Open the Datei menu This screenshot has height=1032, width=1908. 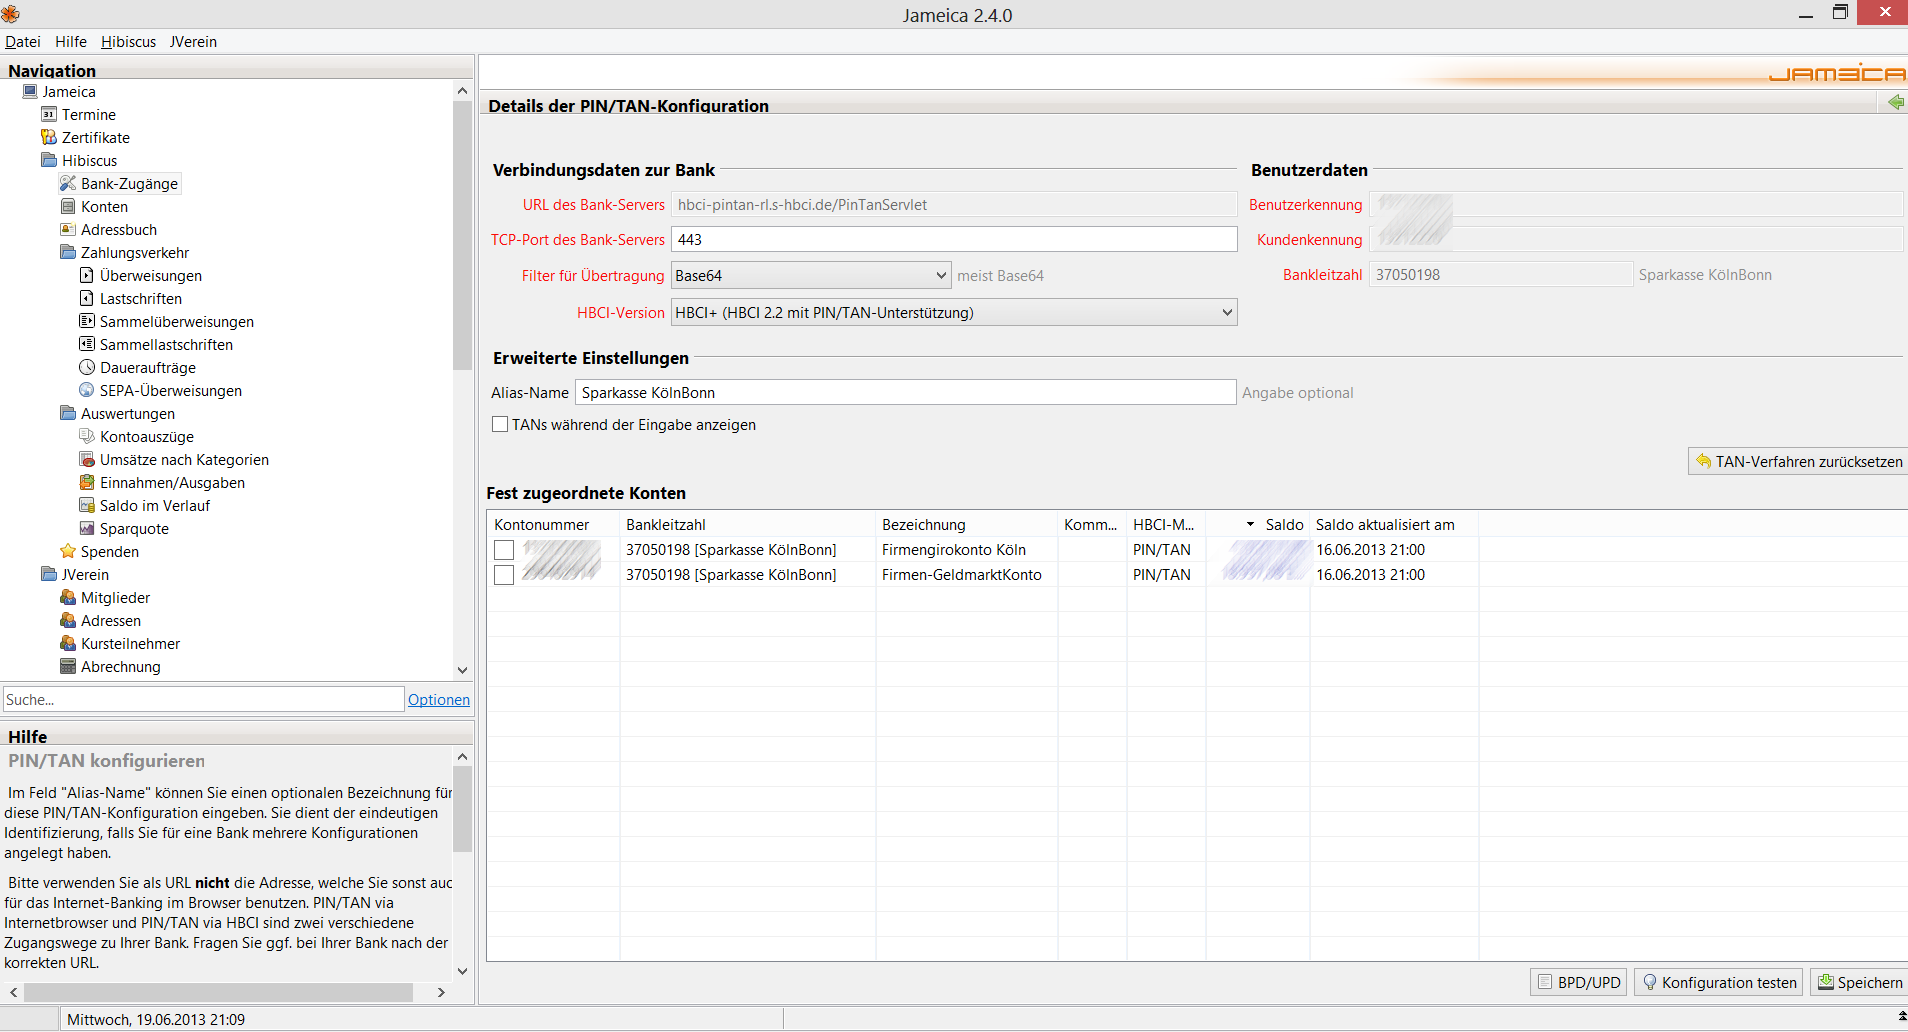[x=23, y=41]
